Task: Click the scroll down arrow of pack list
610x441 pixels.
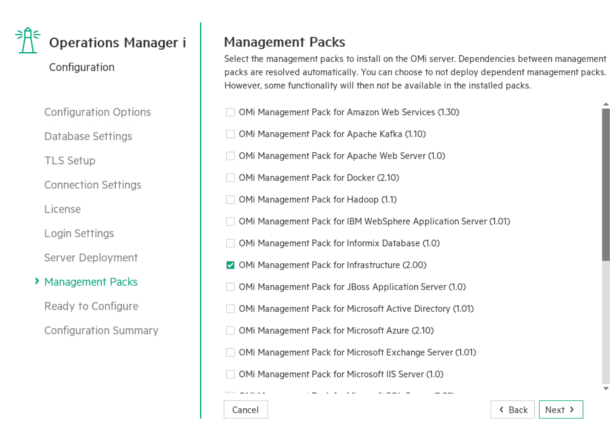Action: tap(606, 388)
